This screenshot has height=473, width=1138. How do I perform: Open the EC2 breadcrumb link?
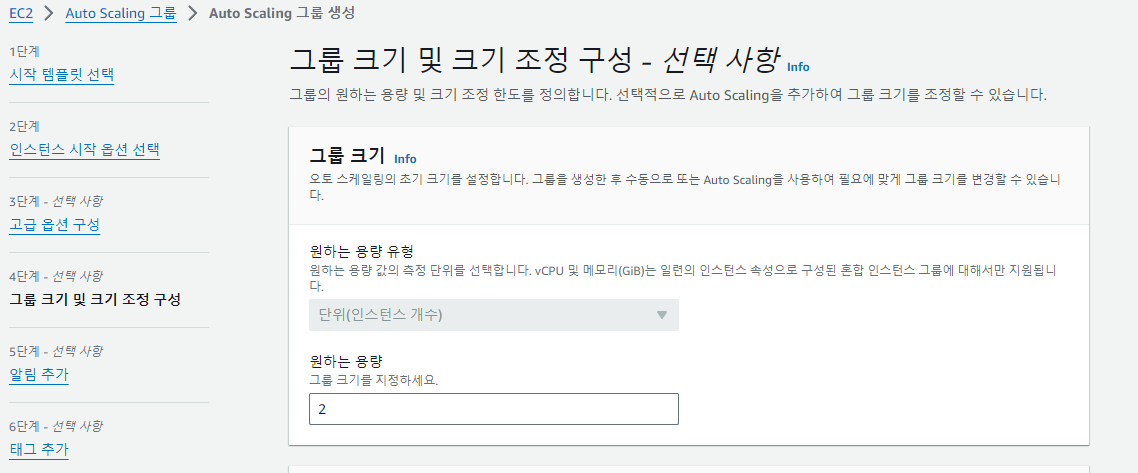(21, 13)
